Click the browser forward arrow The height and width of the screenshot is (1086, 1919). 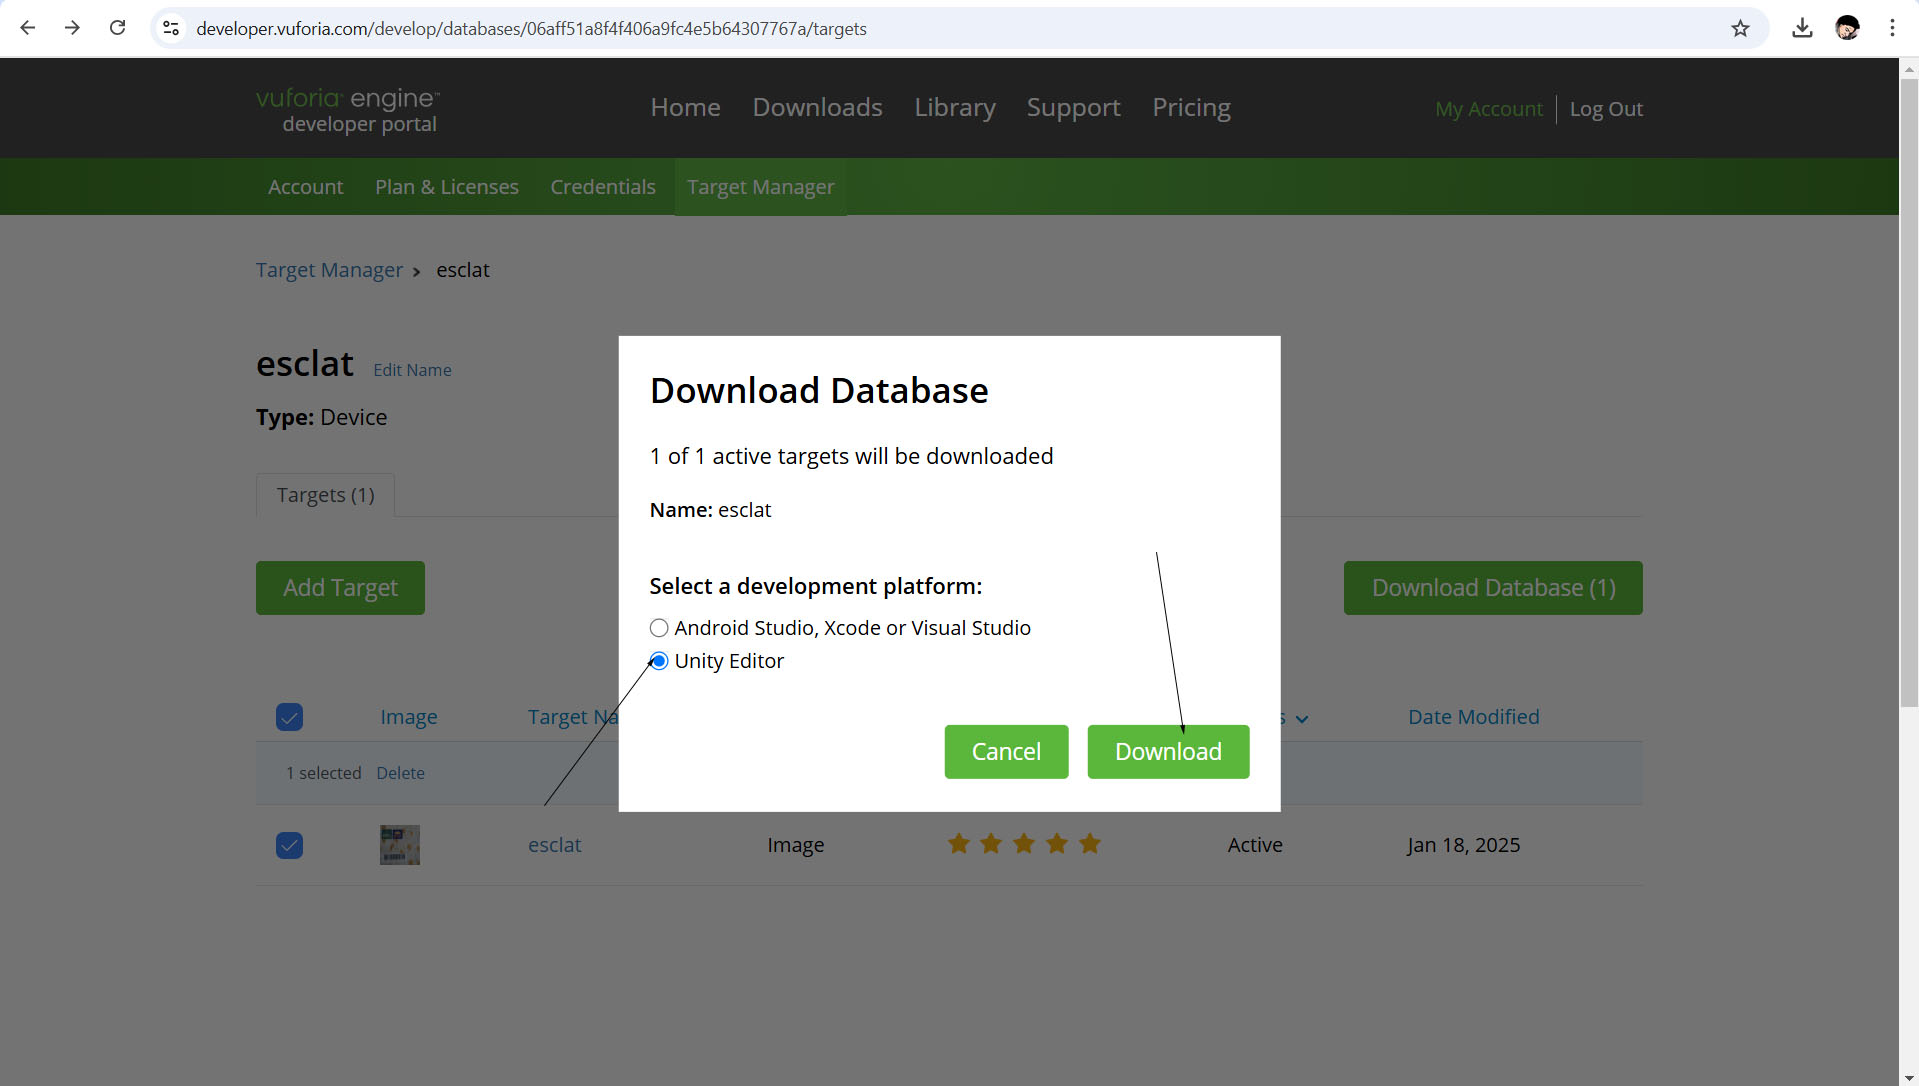(72, 28)
